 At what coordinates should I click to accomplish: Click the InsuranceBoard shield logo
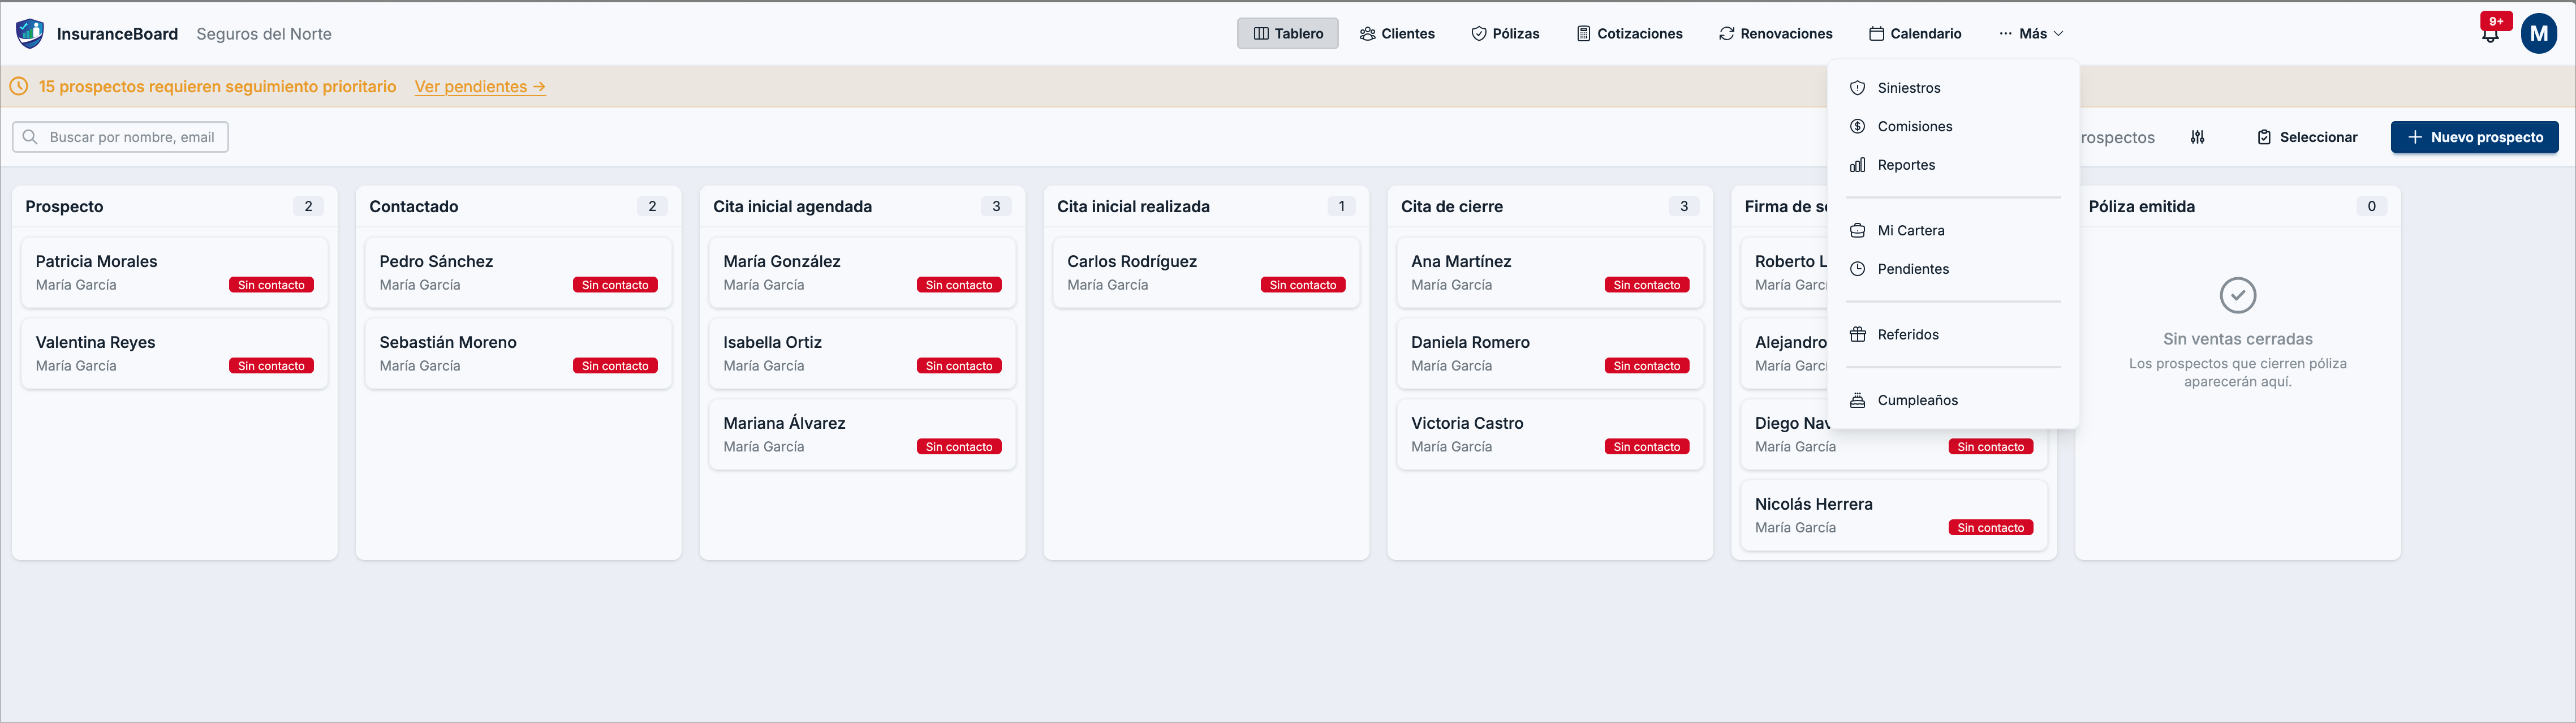pos(30,32)
